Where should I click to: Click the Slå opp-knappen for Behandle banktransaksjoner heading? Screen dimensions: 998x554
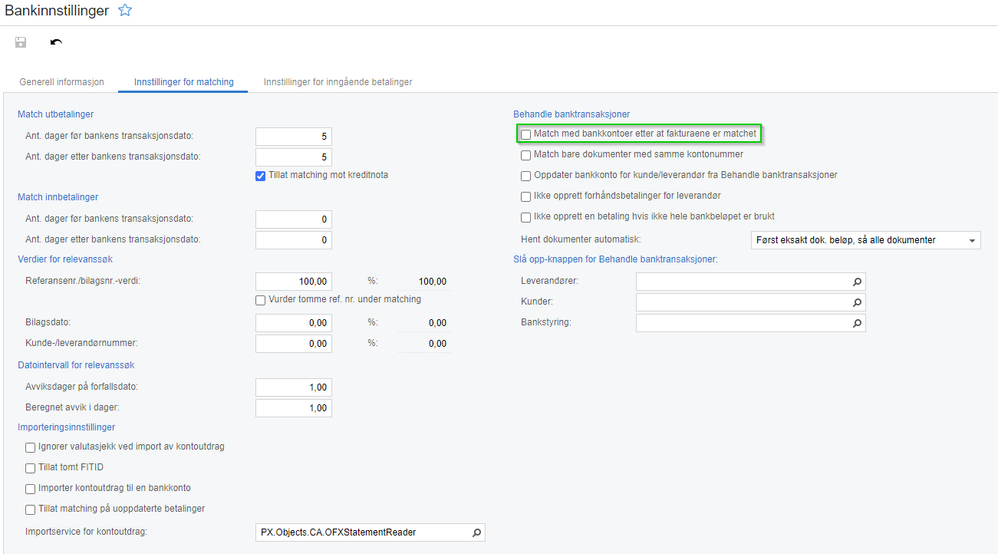pos(615,259)
